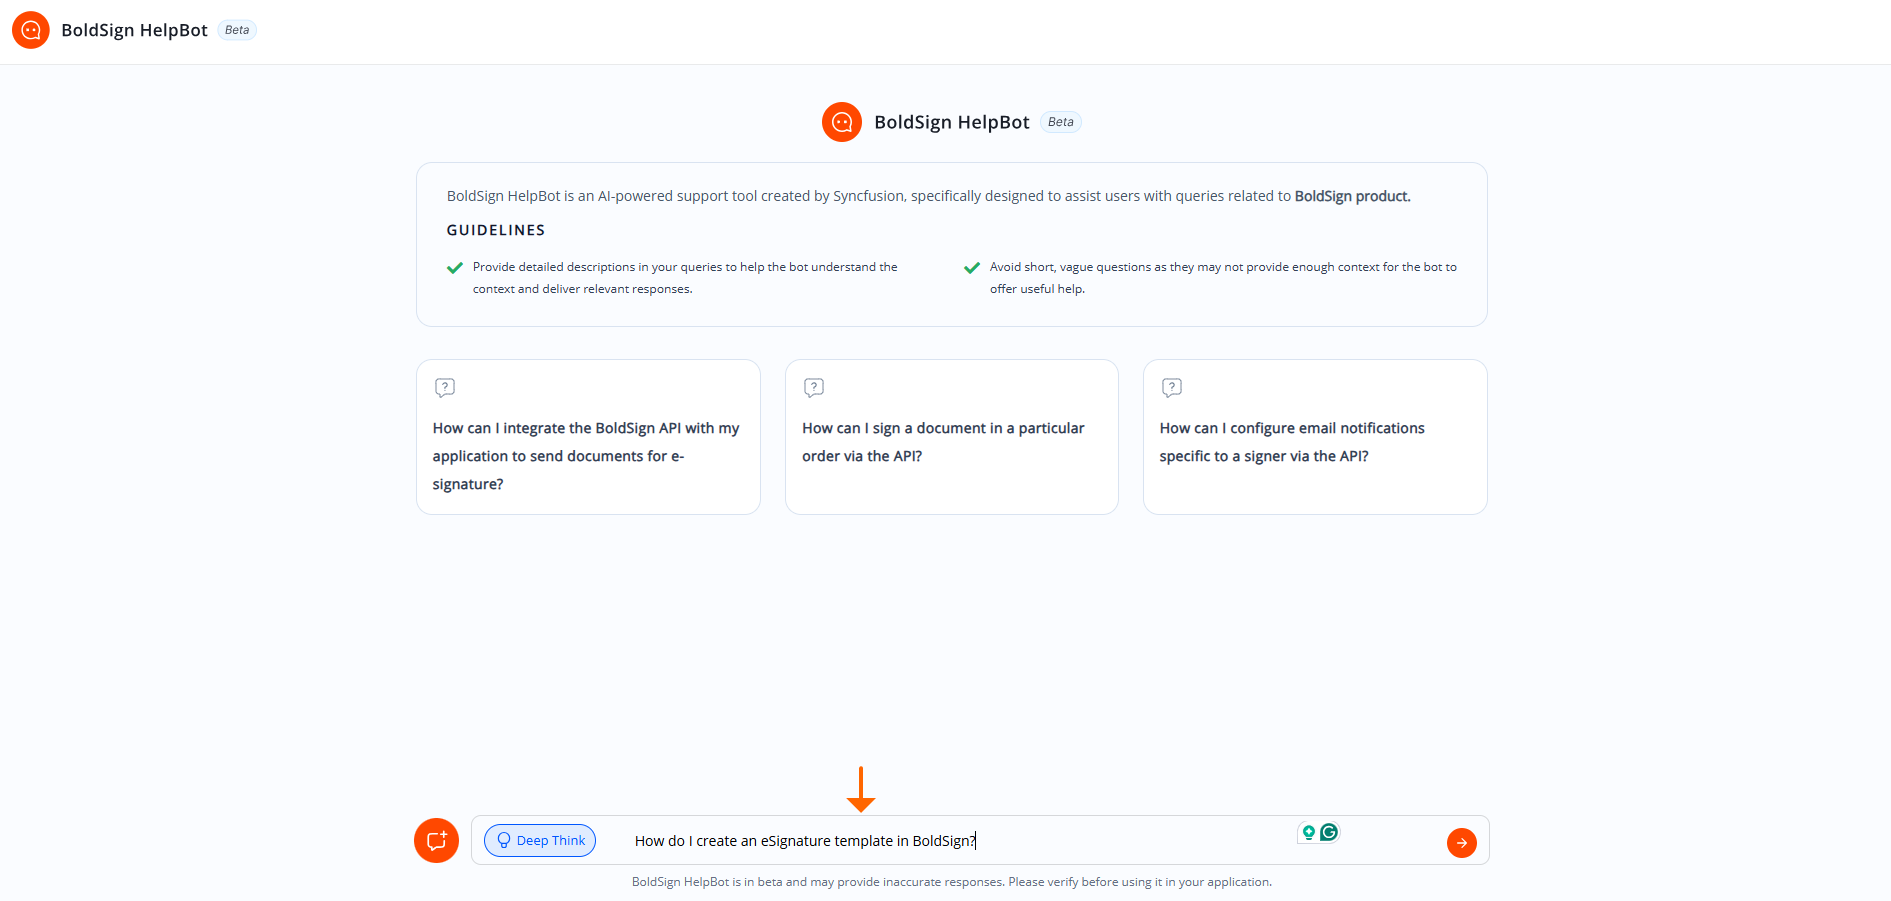Click the center BoldSign HelpBot chat logo icon
The image size is (1891, 901).
click(x=842, y=122)
